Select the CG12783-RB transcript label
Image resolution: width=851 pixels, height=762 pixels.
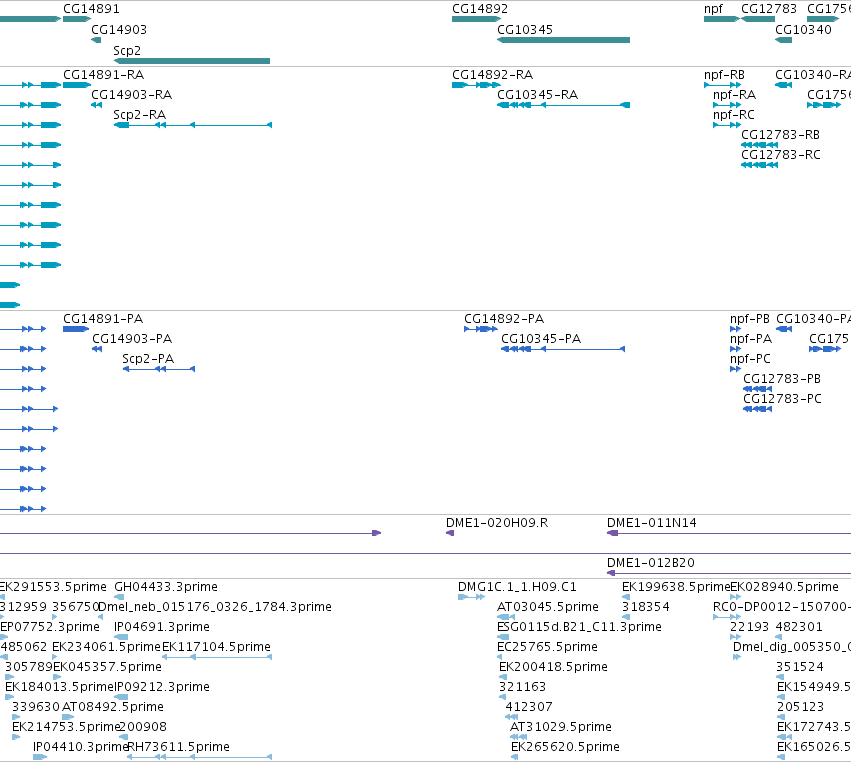coord(780,135)
